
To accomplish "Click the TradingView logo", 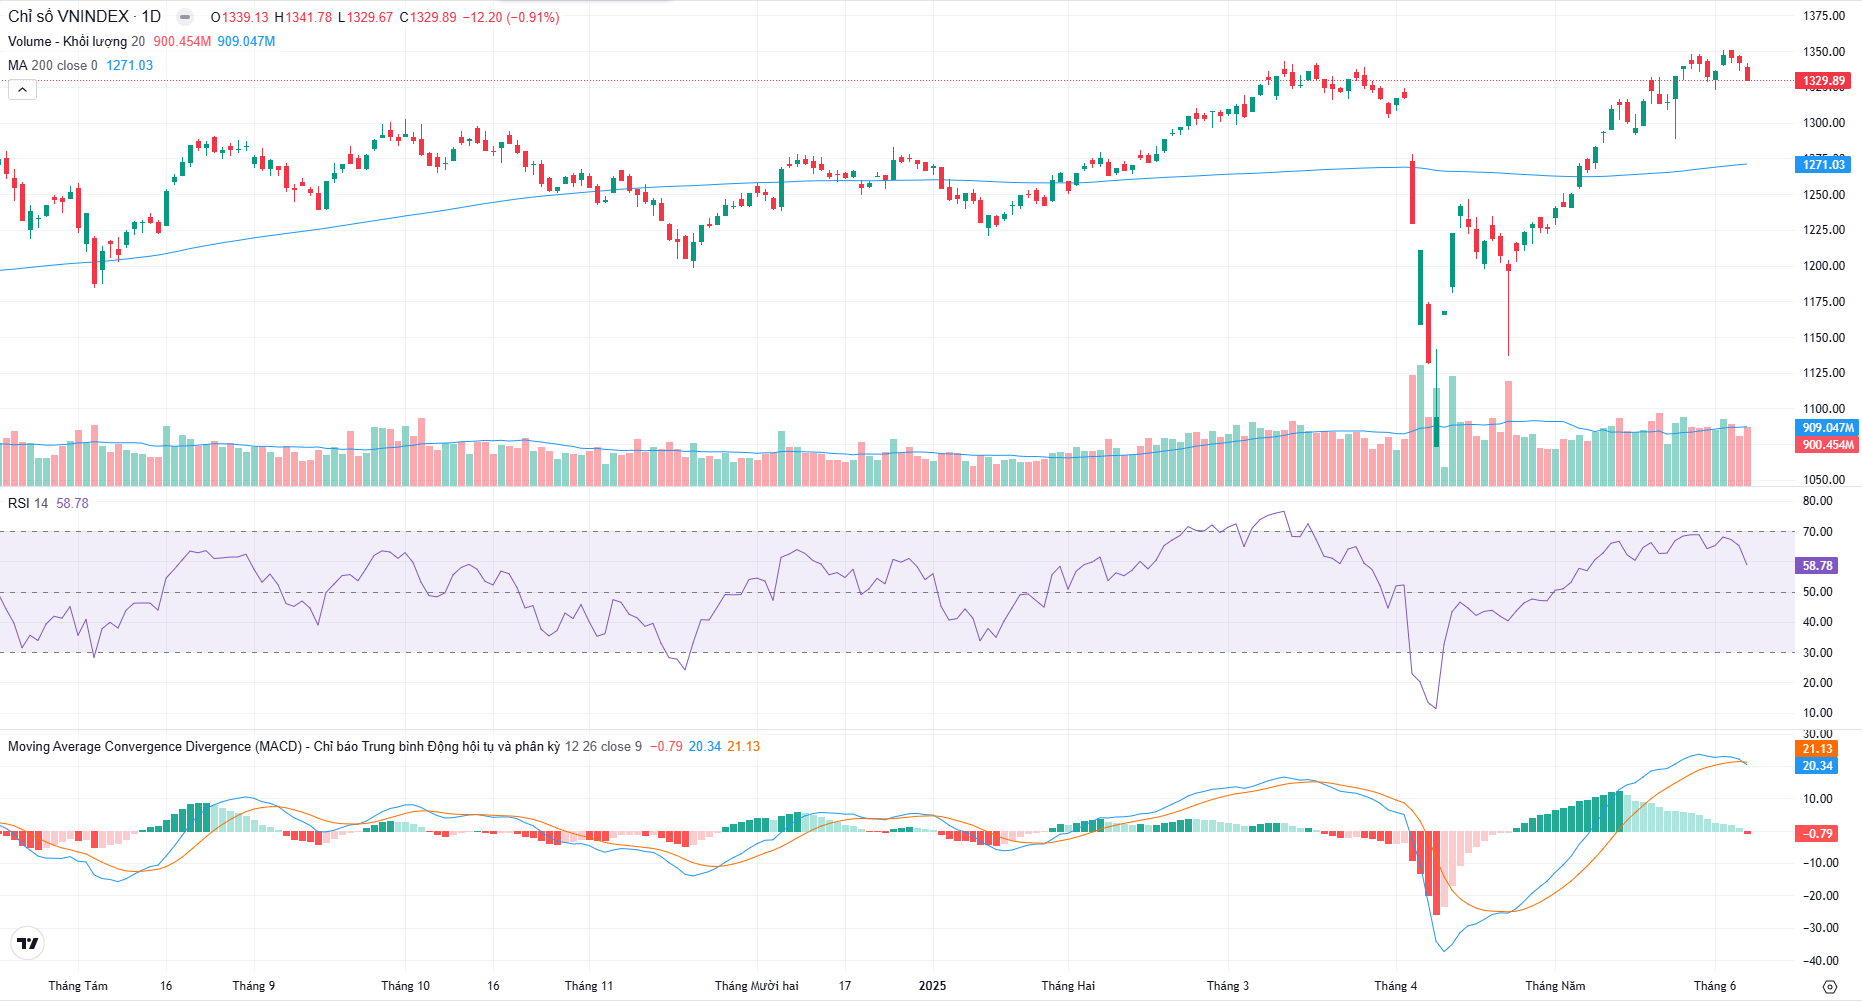I will (x=28, y=943).
